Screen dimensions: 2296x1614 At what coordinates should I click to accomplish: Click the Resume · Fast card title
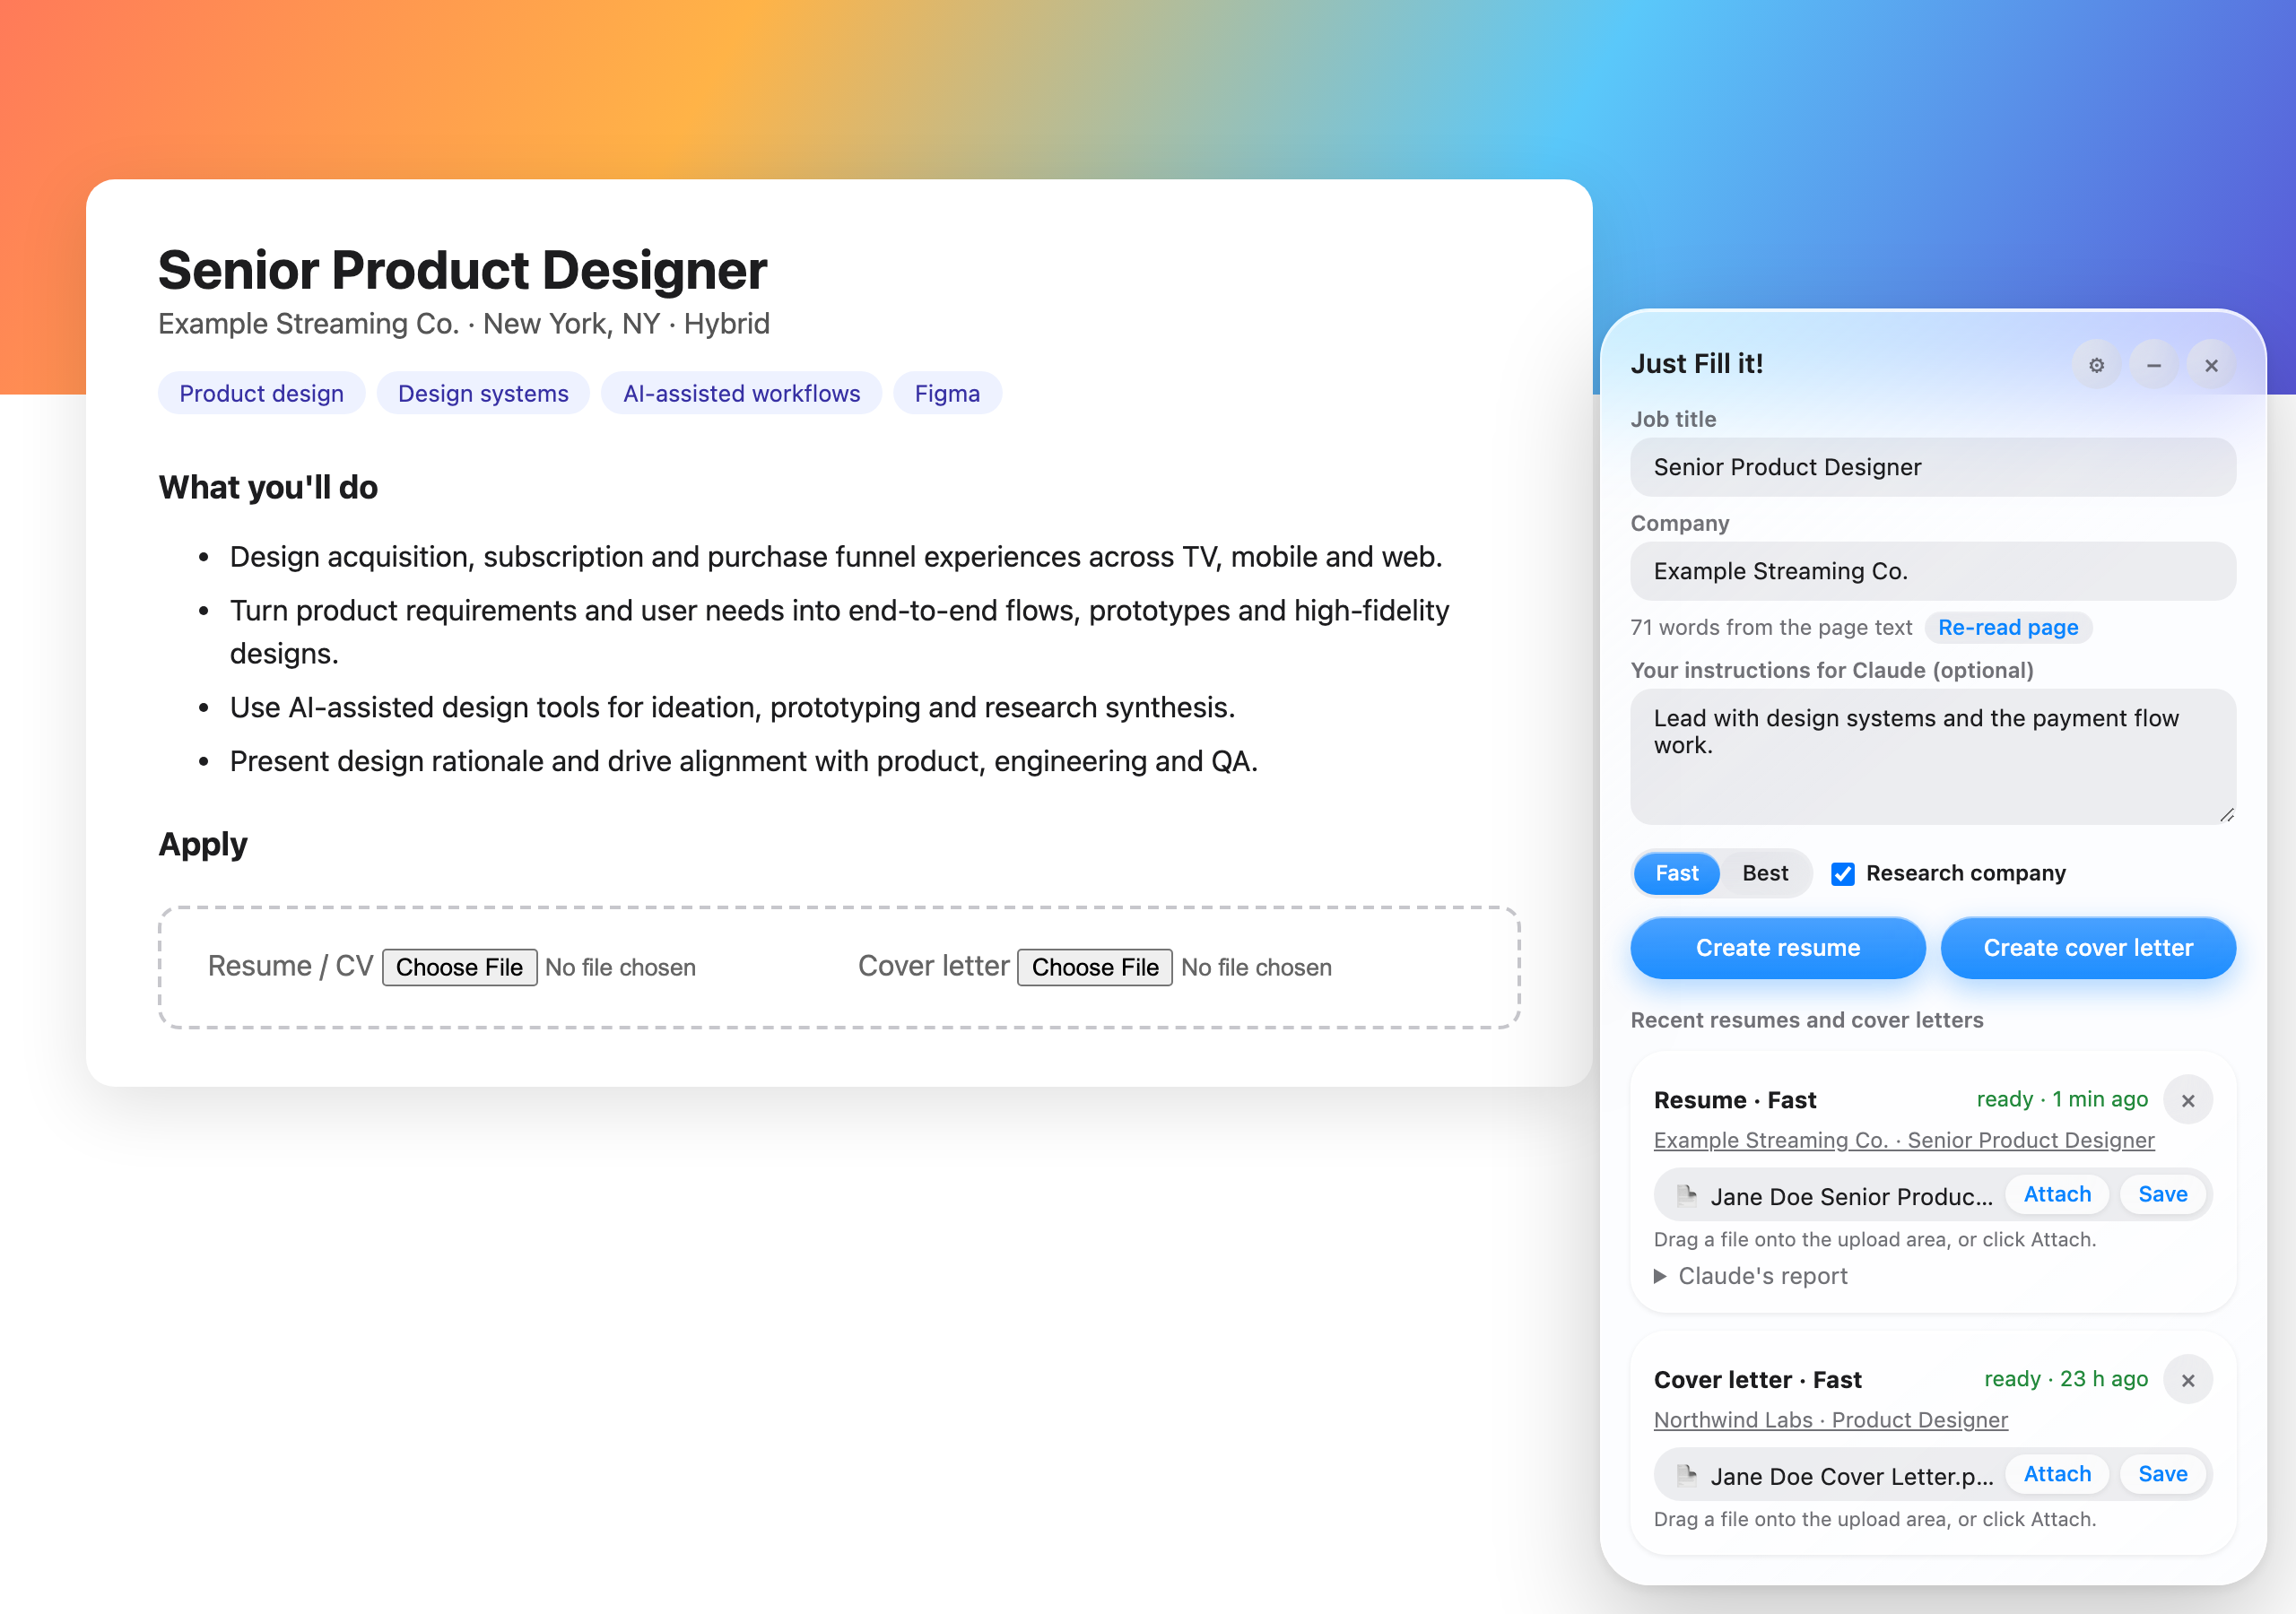[1735, 1100]
